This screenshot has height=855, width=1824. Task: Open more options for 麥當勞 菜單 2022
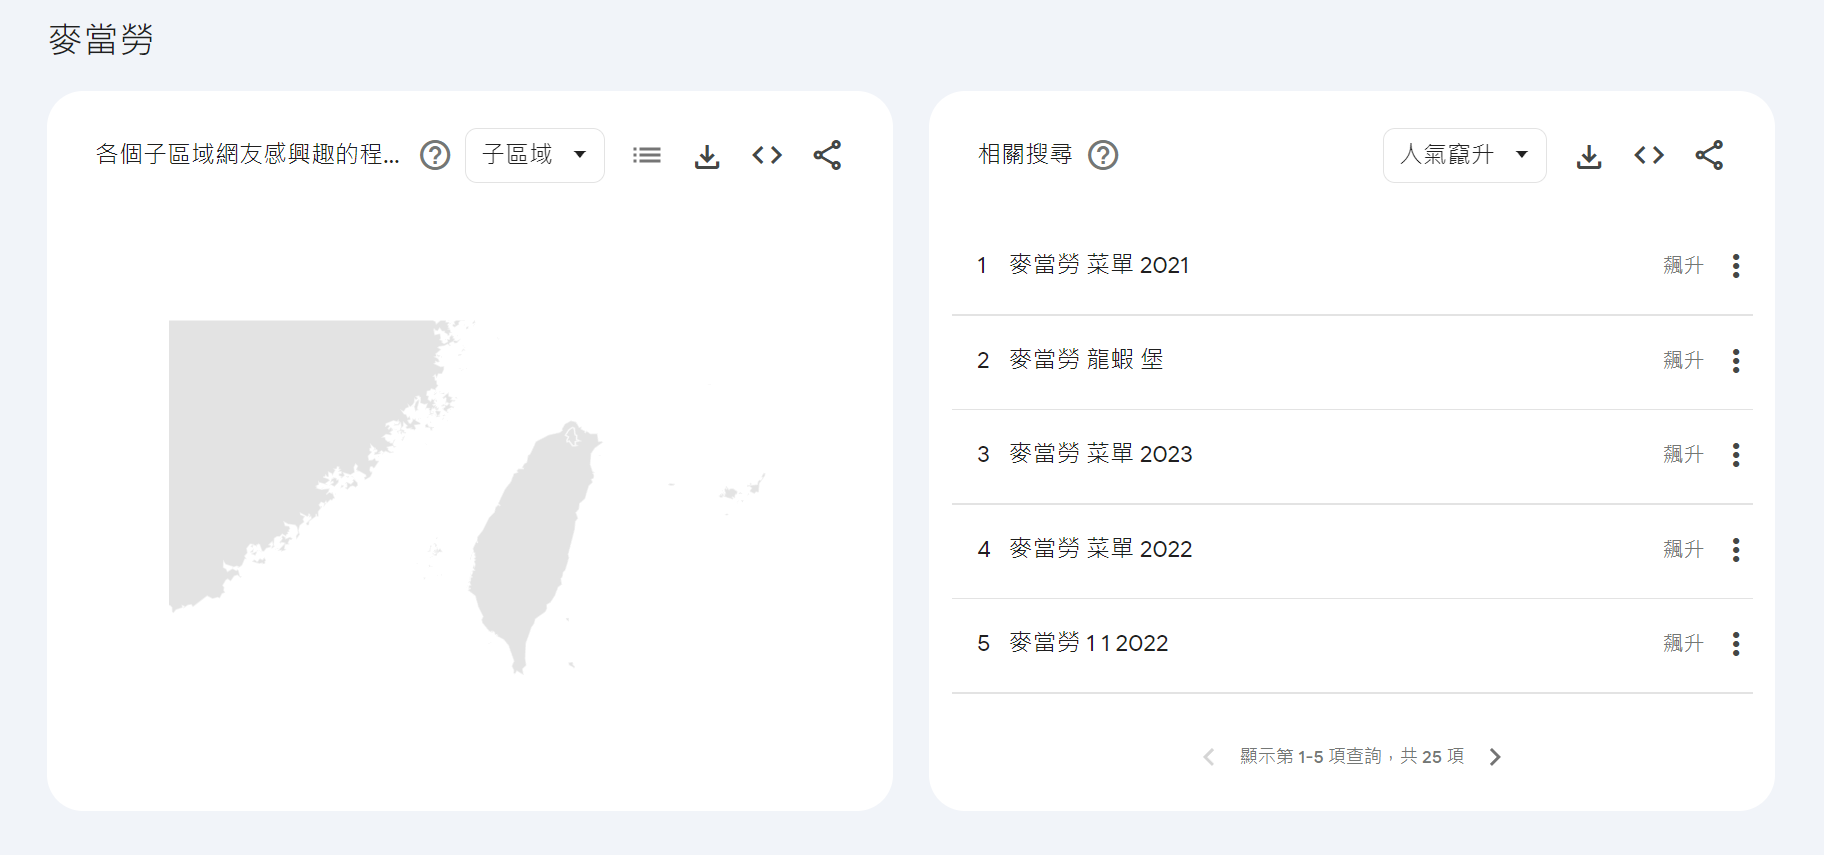tap(1736, 549)
